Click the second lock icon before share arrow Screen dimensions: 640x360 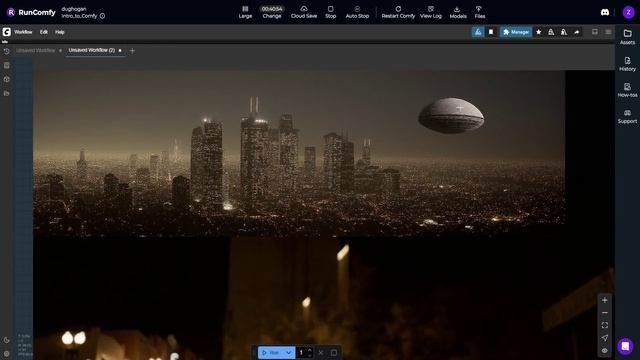[564, 32]
